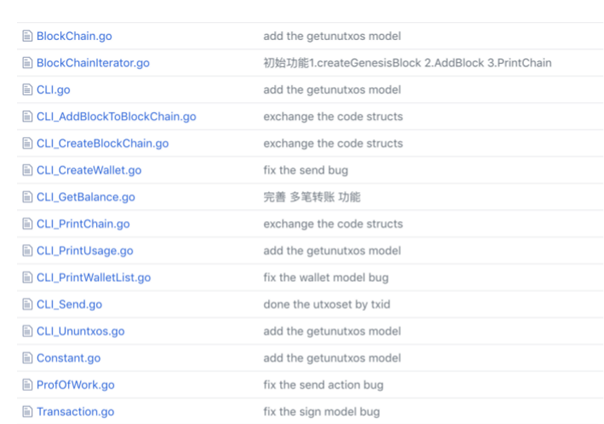This screenshot has height=424, width=604.
Task: View commit 'fix the send action bug'
Action: pyautogui.click(x=323, y=385)
